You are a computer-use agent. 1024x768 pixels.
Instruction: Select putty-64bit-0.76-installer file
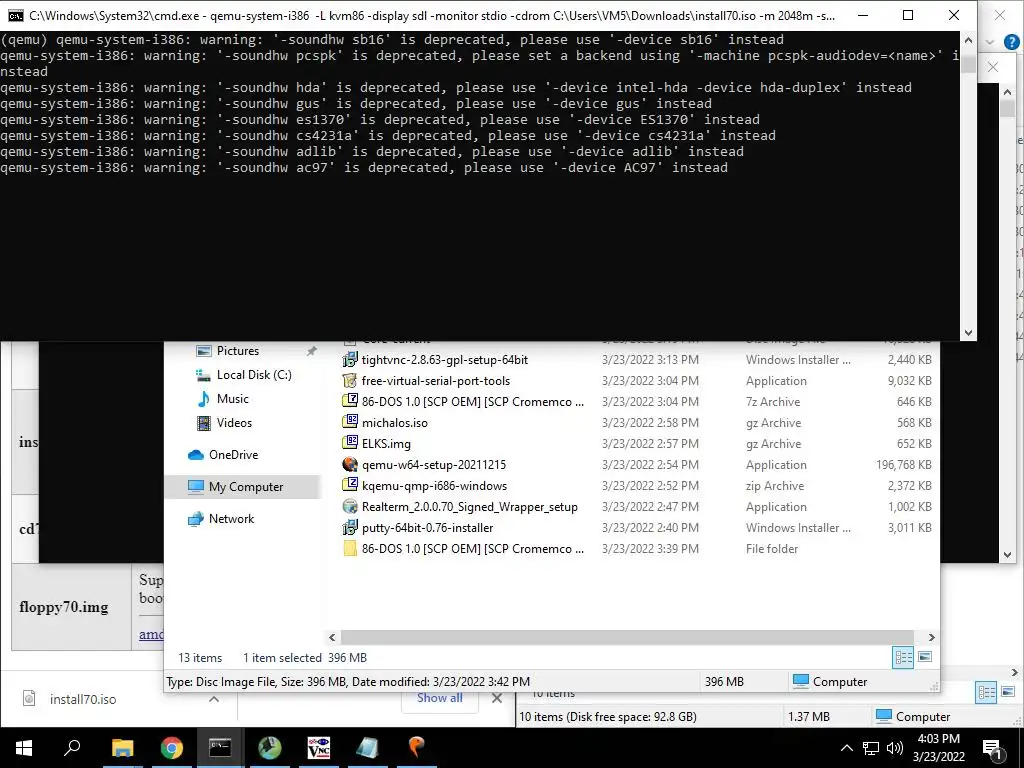[x=419, y=528]
